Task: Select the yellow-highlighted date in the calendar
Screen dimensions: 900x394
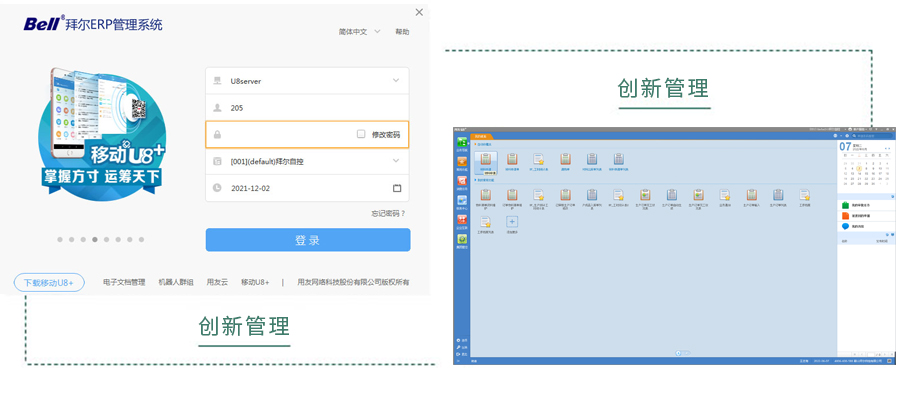Action: point(859,168)
